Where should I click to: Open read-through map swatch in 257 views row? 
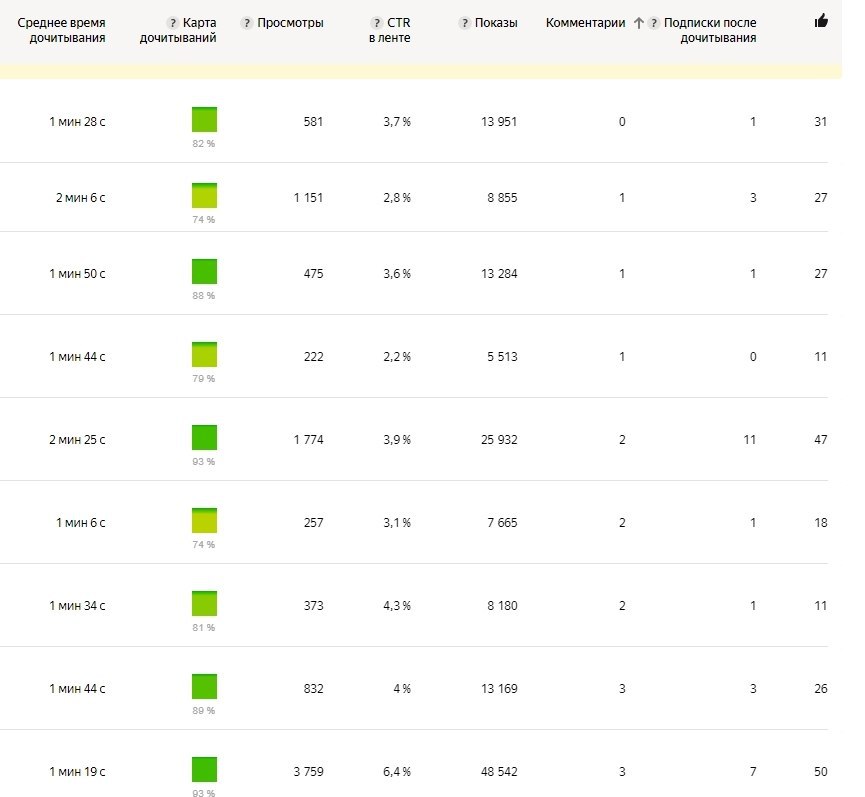[204, 521]
